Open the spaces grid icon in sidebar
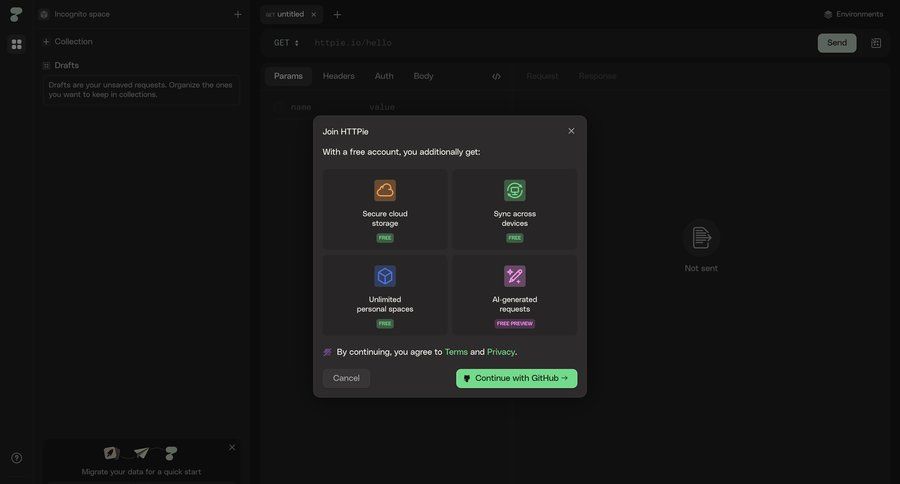The height and width of the screenshot is (484, 900). (x=17, y=44)
